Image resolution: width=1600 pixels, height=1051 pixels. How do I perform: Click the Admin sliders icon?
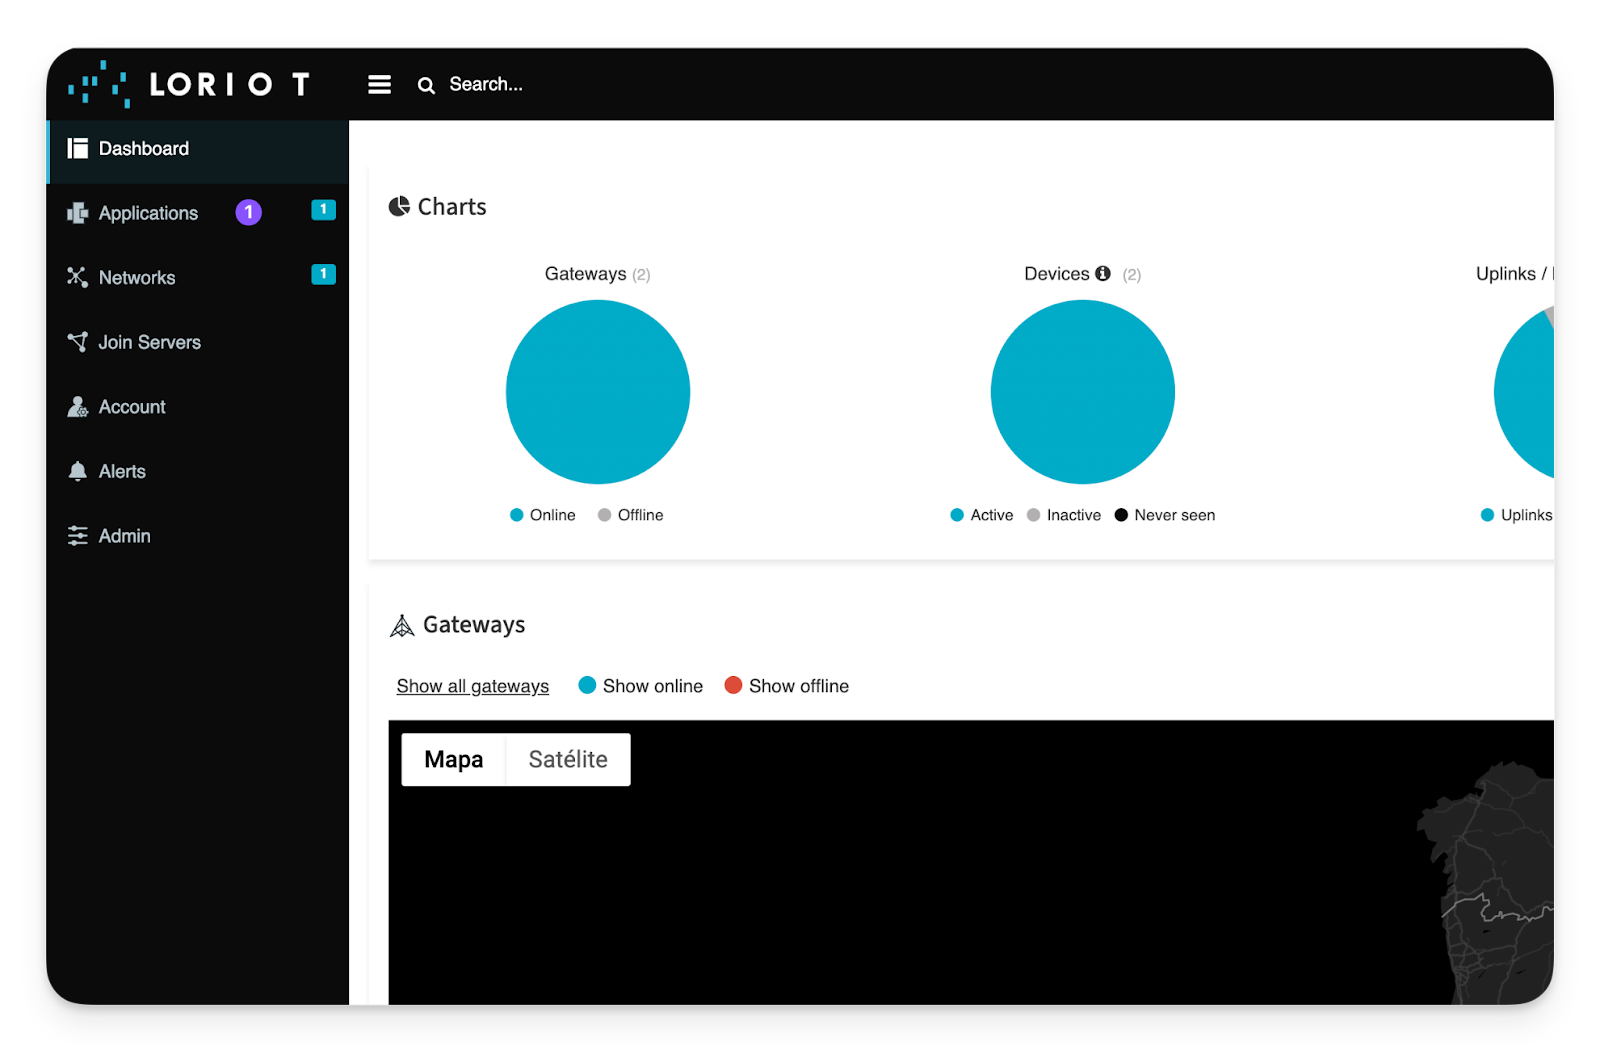[77, 536]
